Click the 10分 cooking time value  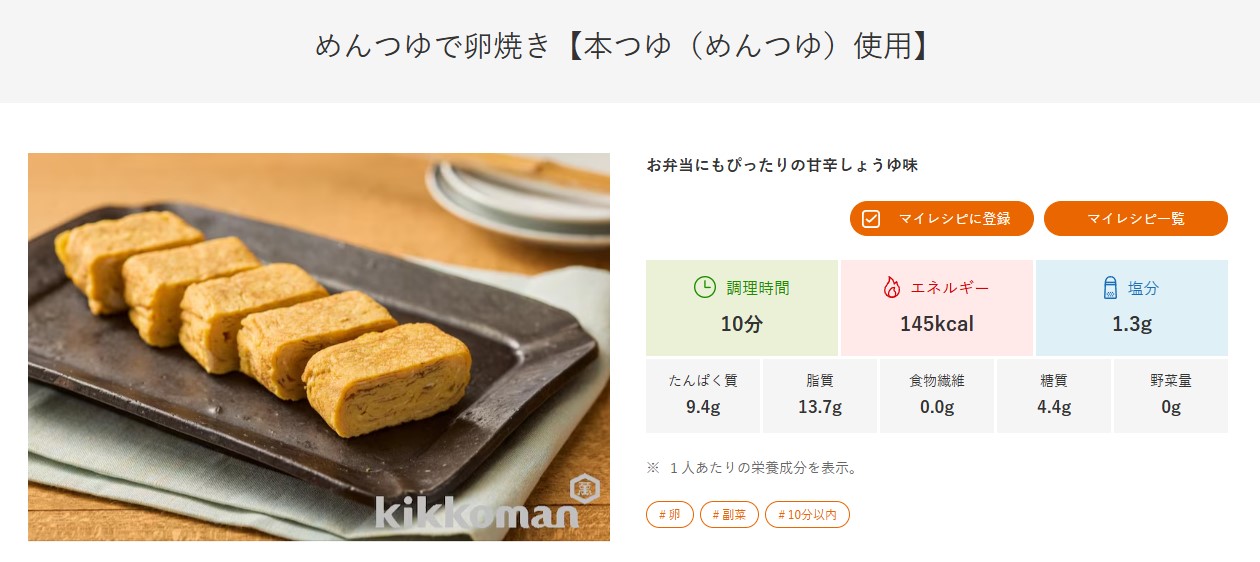click(x=741, y=324)
